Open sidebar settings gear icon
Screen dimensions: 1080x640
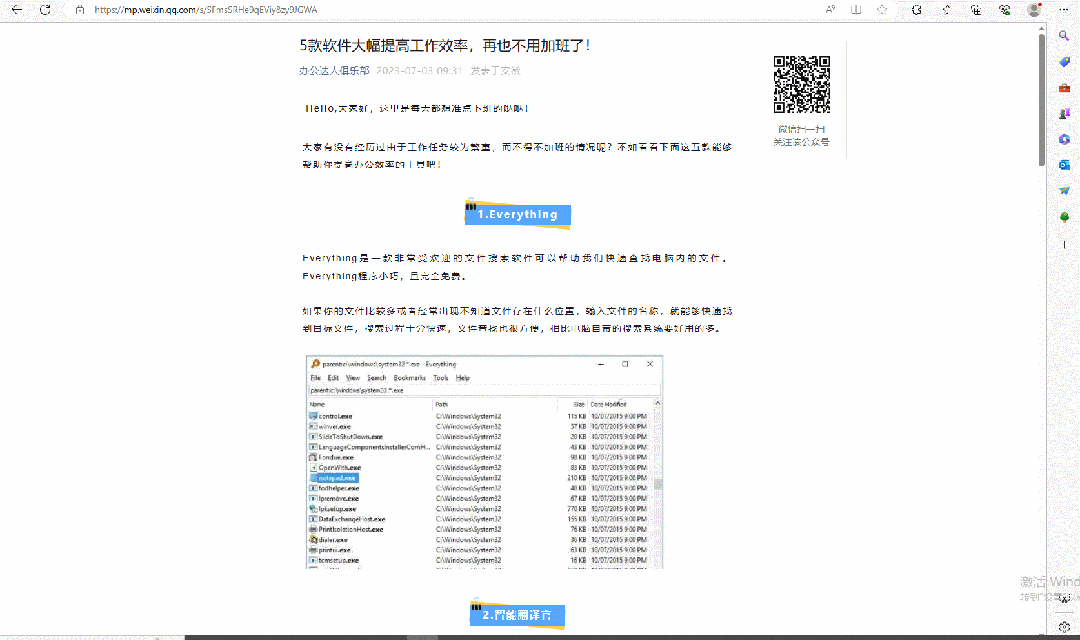[x=1064, y=627]
